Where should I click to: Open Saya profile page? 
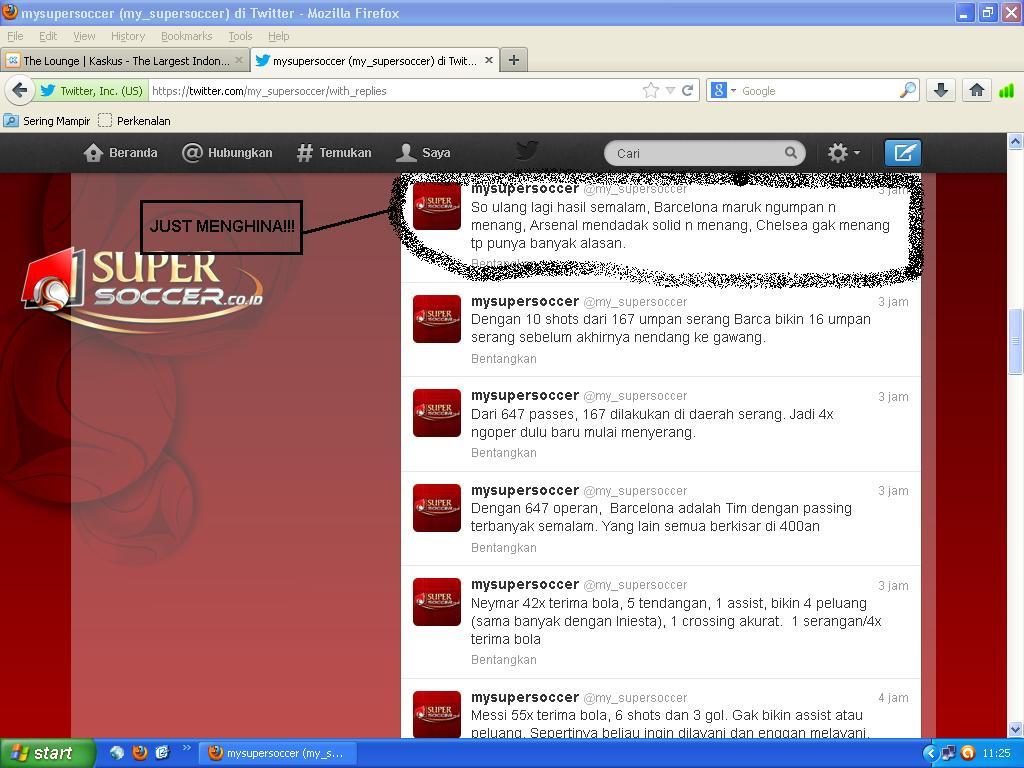(423, 153)
